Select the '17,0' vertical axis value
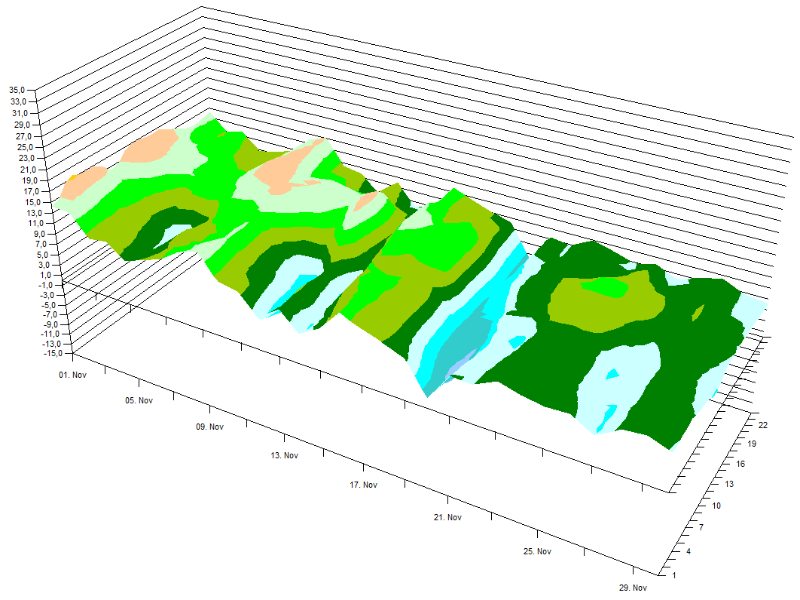Screen dimensions: 800x600 31,192
